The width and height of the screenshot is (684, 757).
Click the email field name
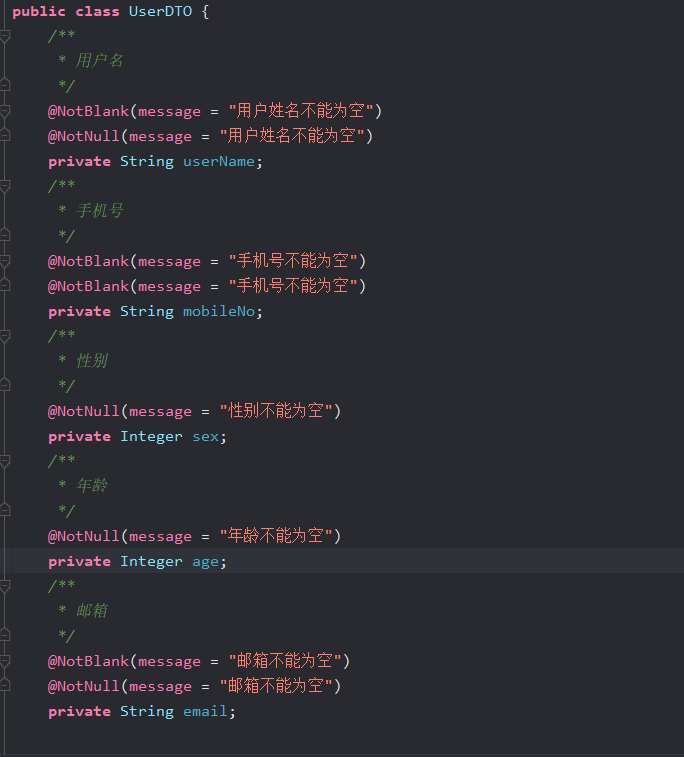[205, 711]
